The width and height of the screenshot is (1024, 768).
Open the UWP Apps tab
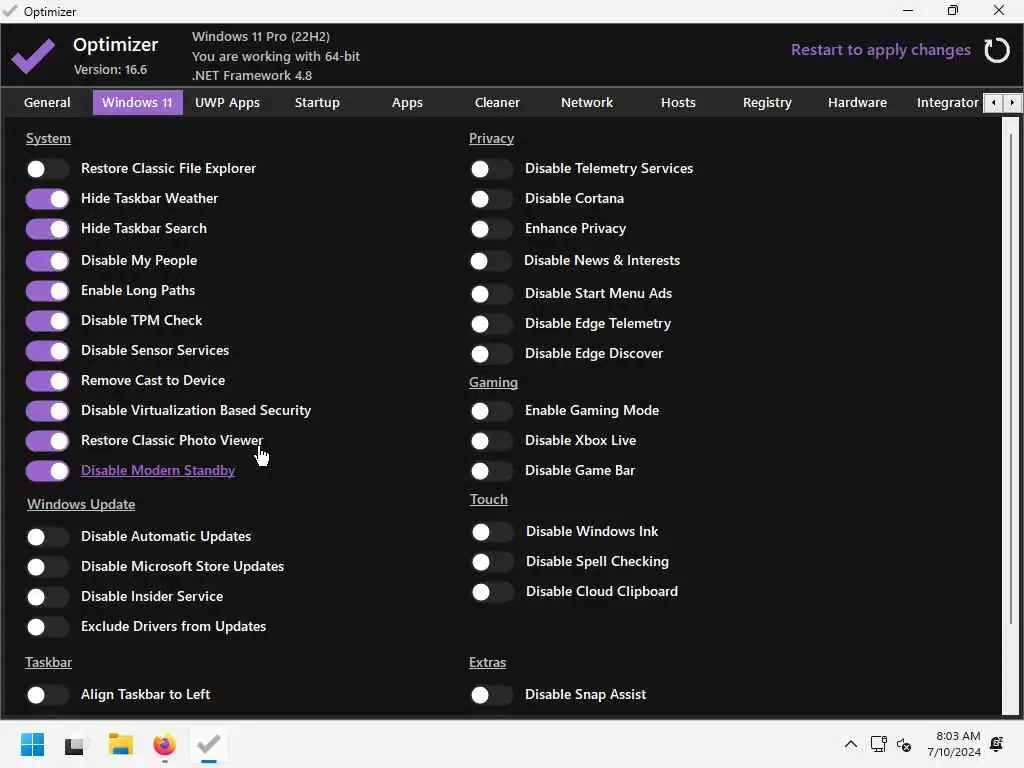pos(227,103)
